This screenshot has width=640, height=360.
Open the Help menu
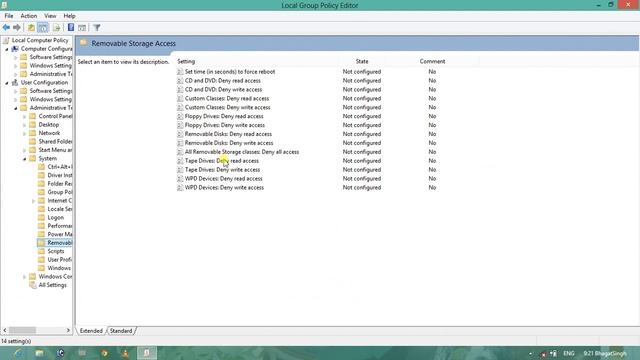tap(69, 16)
